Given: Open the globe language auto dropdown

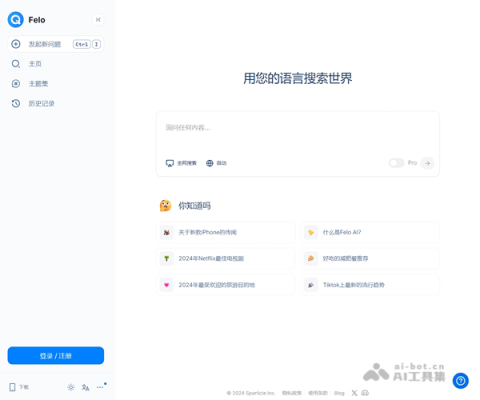Looking at the screenshot, I should click(x=216, y=163).
